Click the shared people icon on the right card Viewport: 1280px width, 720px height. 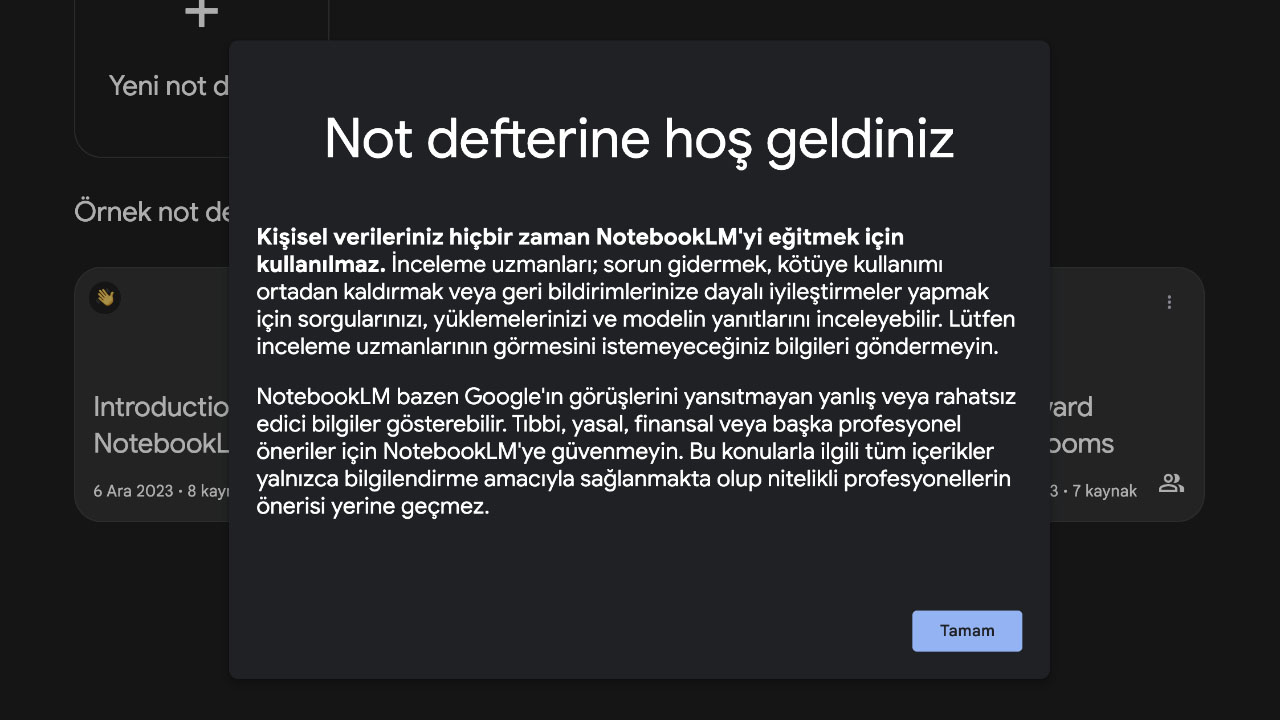[x=1171, y=484]
